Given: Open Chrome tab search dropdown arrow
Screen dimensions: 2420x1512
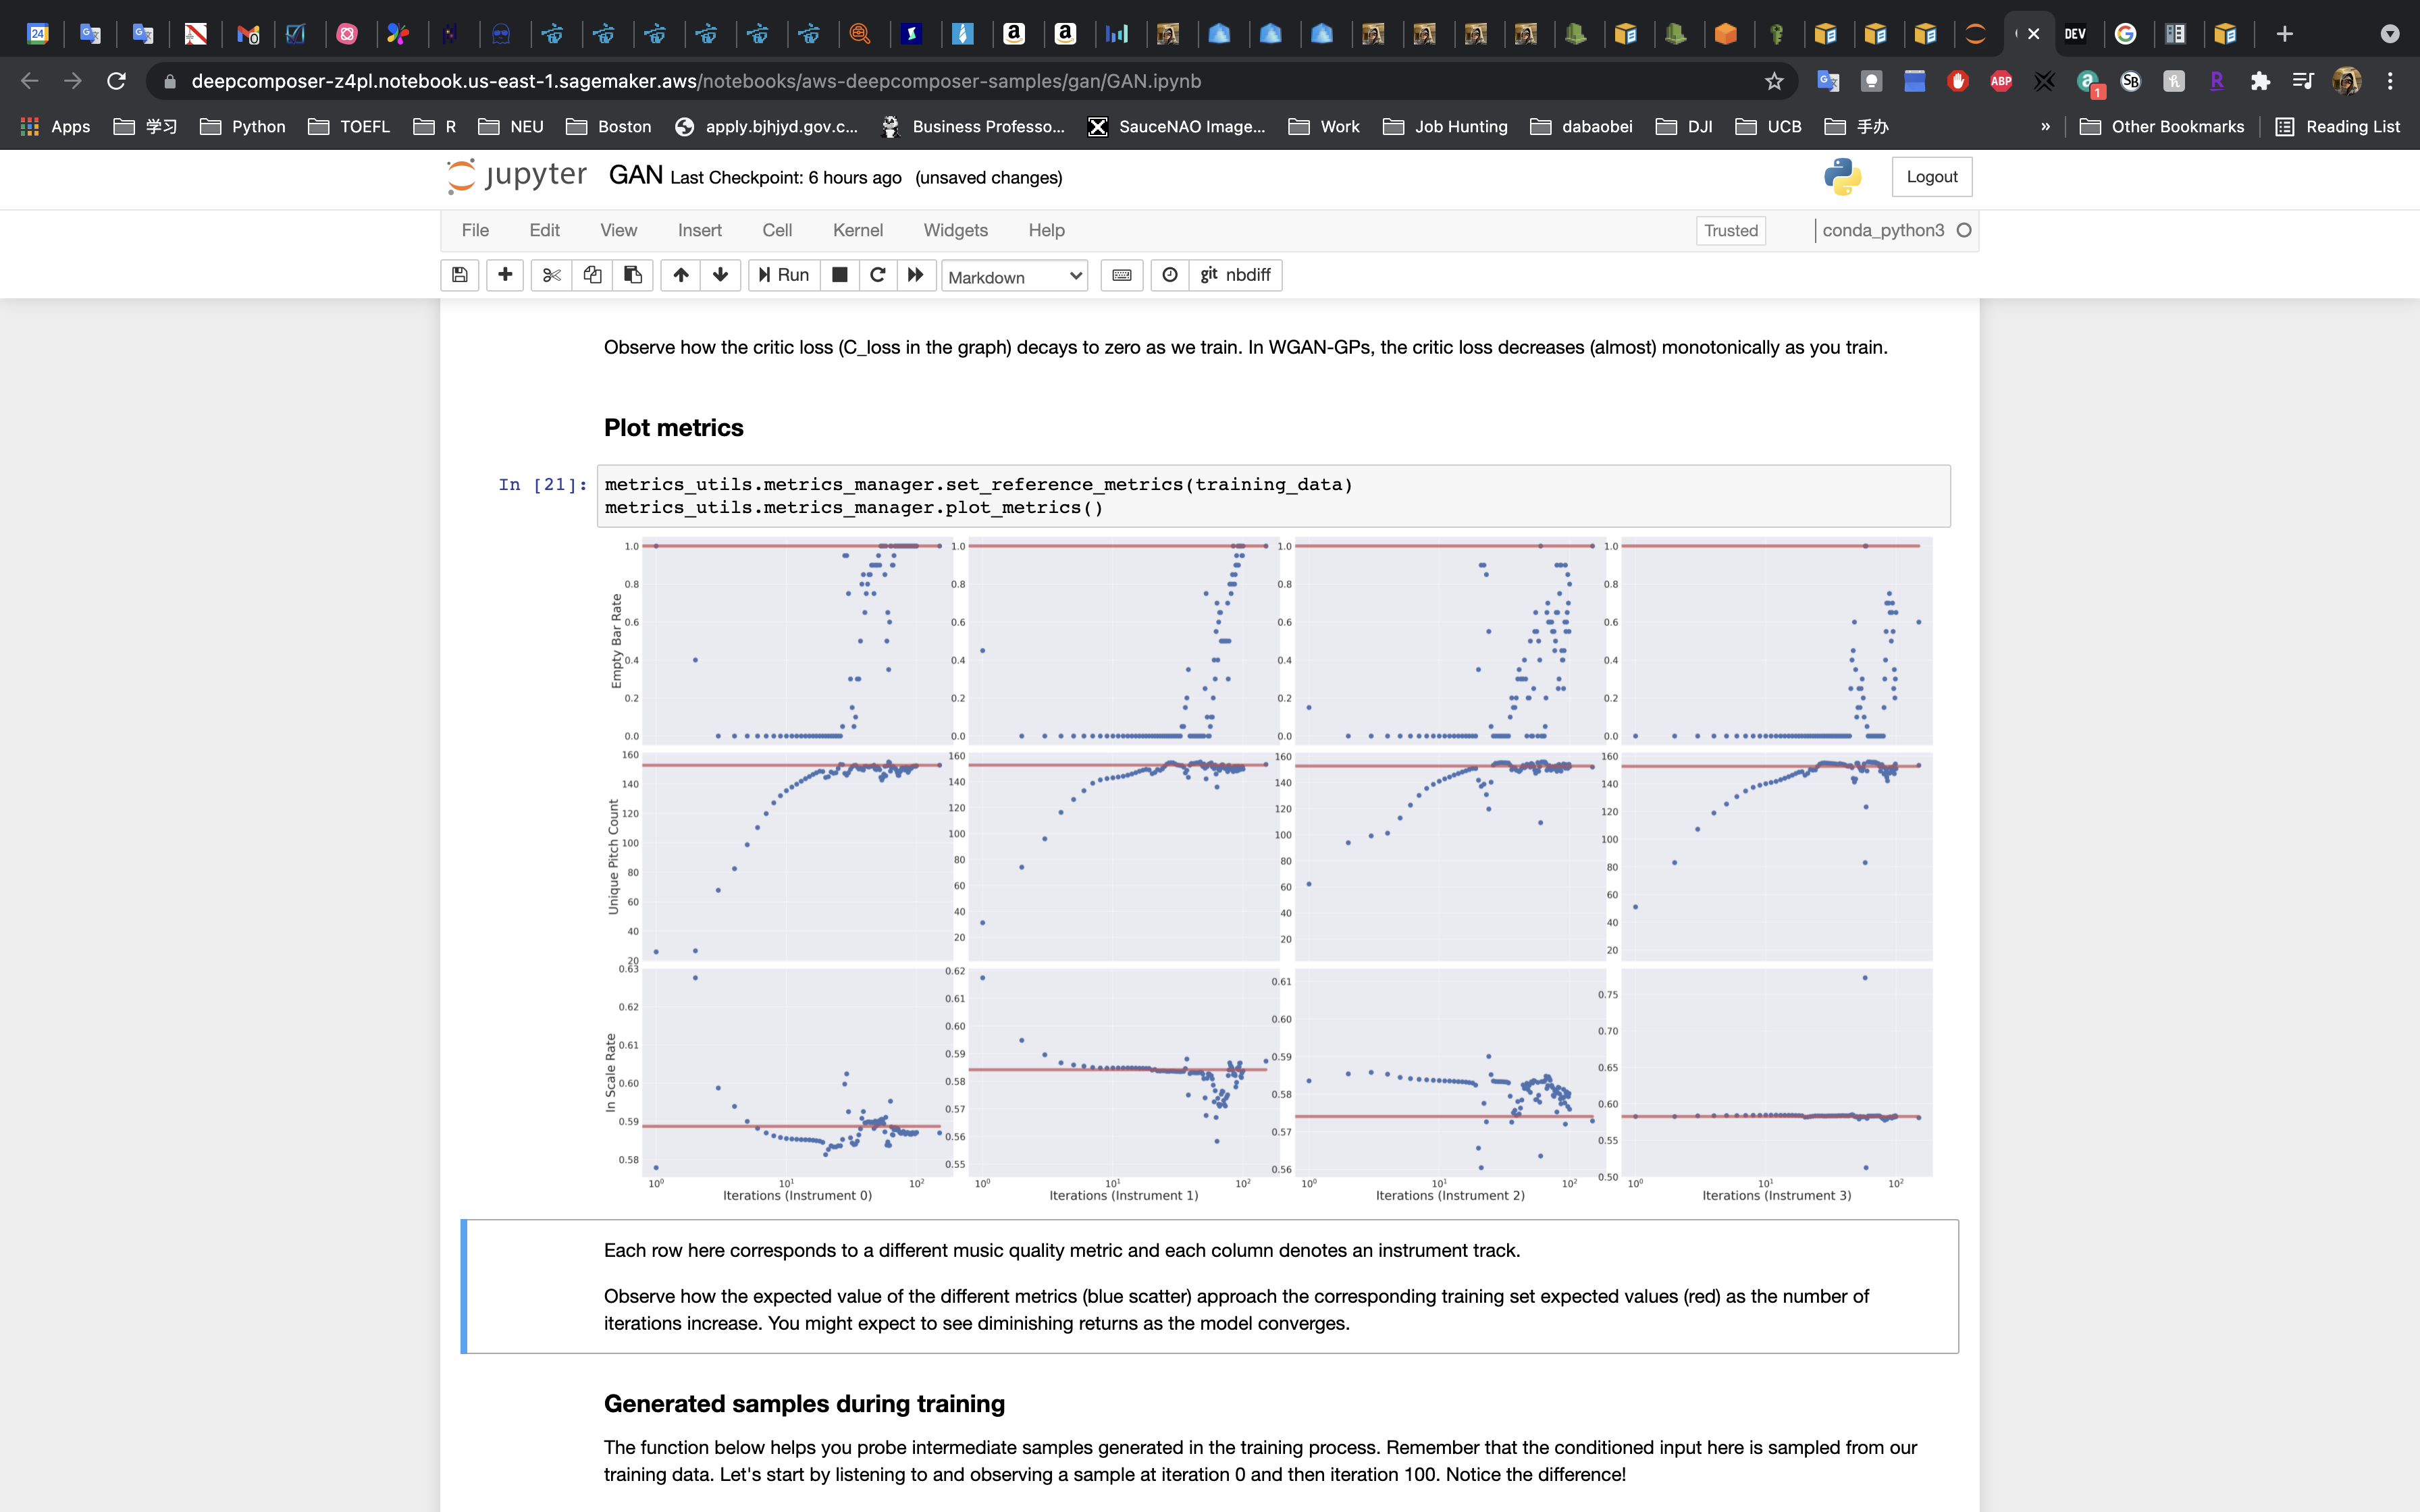Looking at the screenshot, I should tap(2389, 34).
